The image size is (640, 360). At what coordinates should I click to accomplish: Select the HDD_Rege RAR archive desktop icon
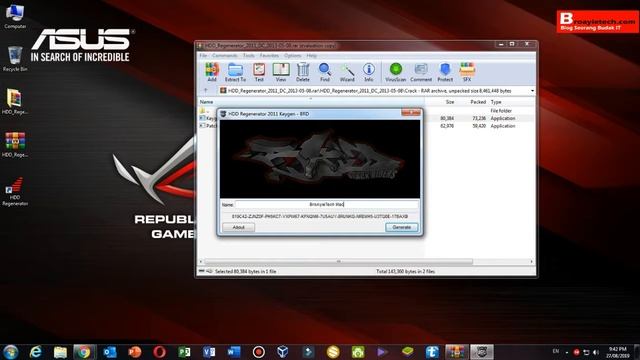15,145
